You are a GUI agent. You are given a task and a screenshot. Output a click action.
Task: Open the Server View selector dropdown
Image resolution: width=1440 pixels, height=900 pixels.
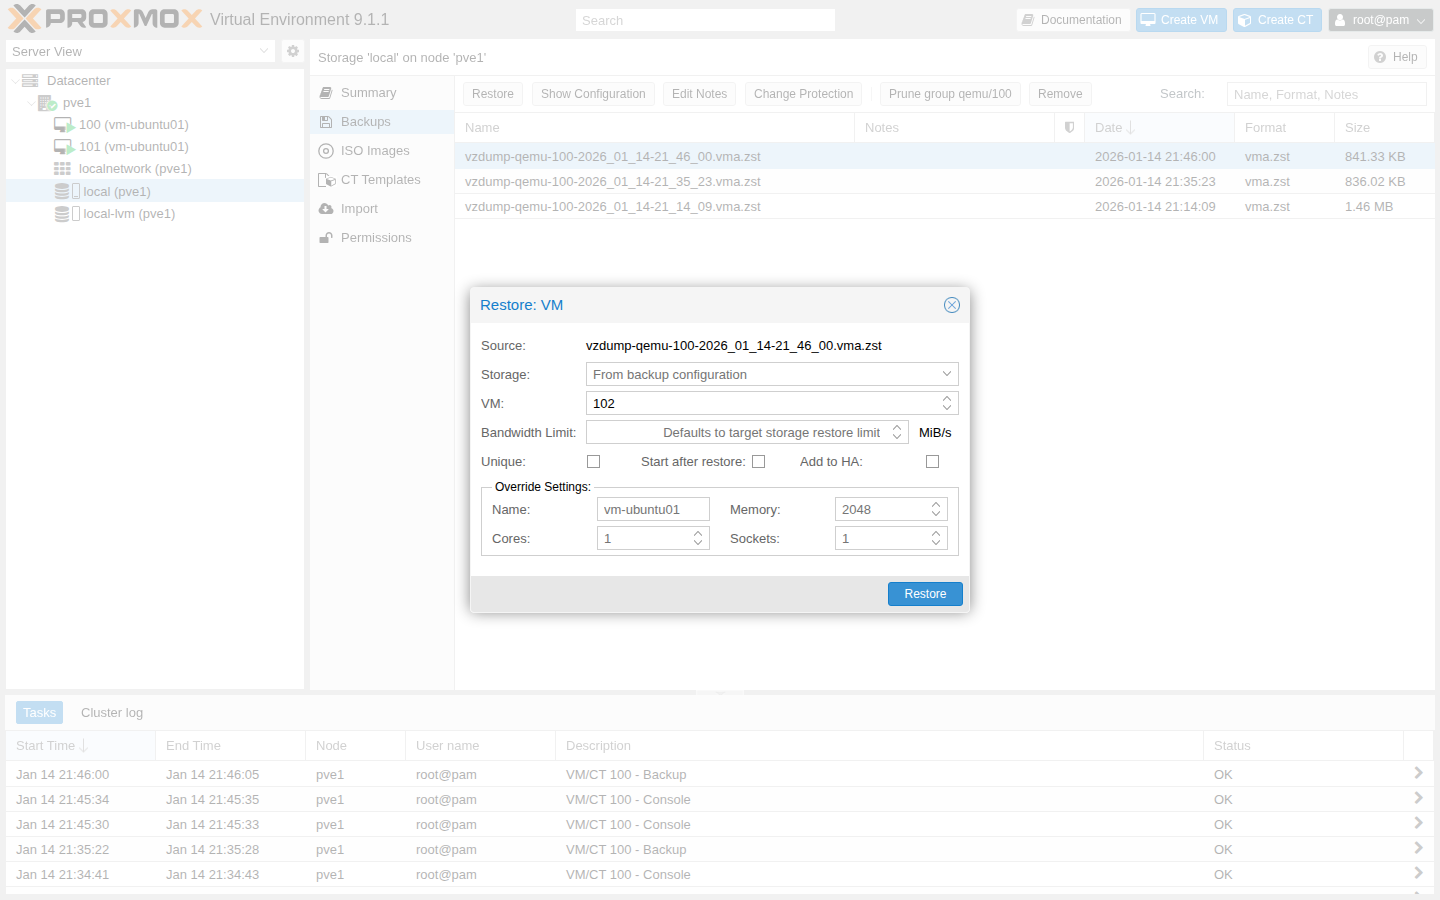[263, 51]
